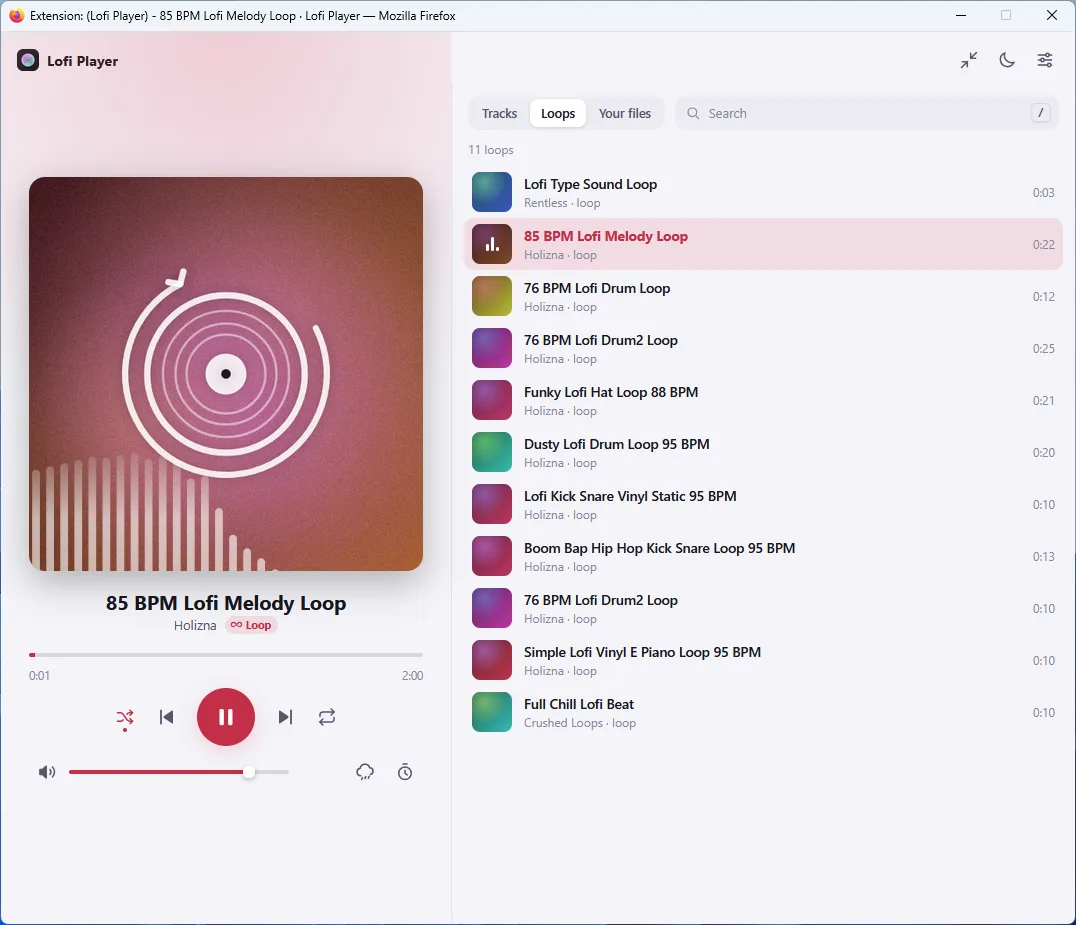Viewport: 1076px width, 925px height.
Task: Open the Your files tab
Action: (624, 113)
